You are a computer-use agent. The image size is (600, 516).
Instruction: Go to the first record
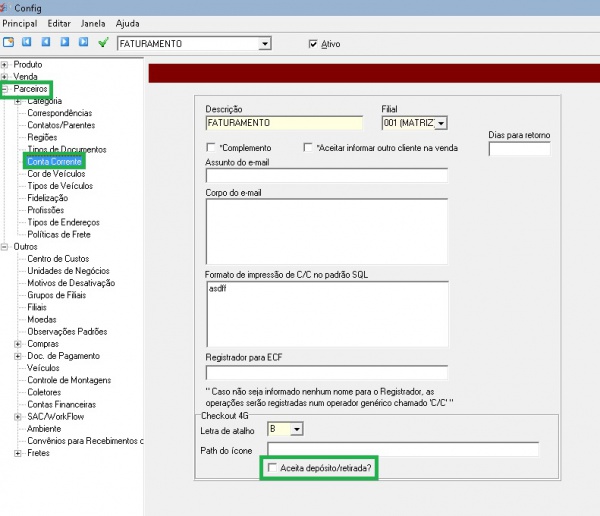pos(27,43)
